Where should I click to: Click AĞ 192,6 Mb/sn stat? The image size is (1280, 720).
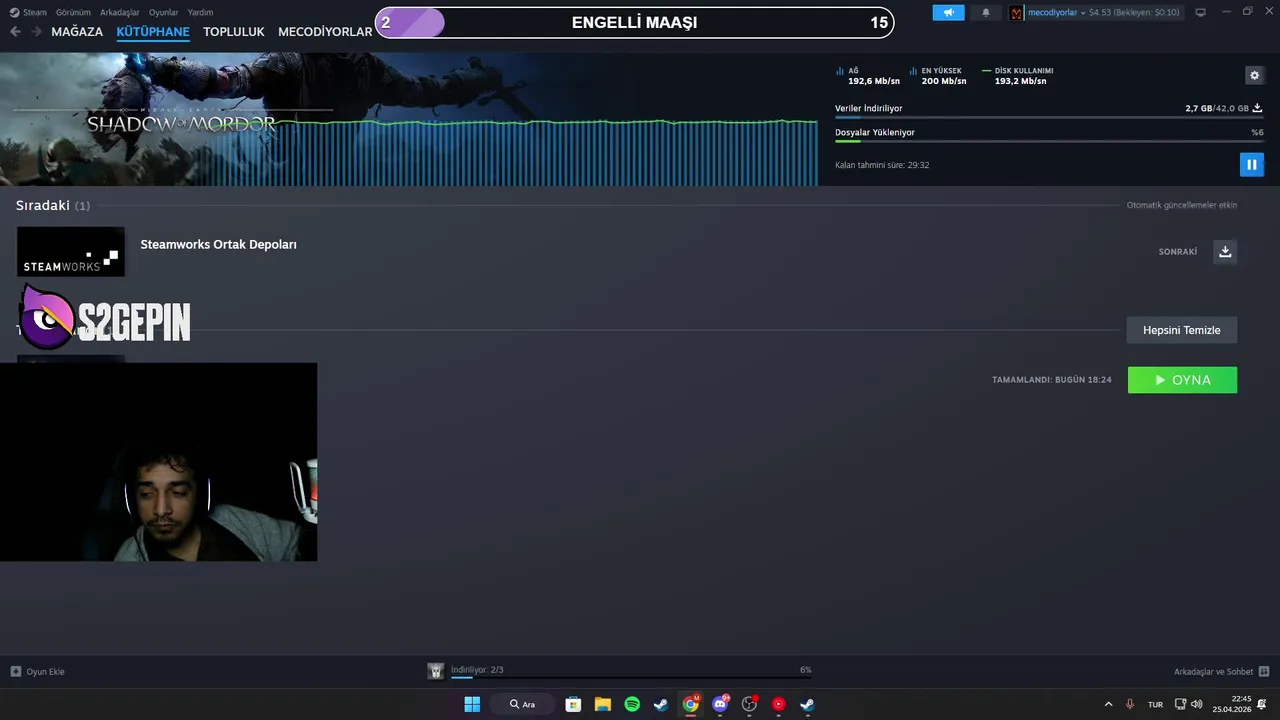coord(868,76)
